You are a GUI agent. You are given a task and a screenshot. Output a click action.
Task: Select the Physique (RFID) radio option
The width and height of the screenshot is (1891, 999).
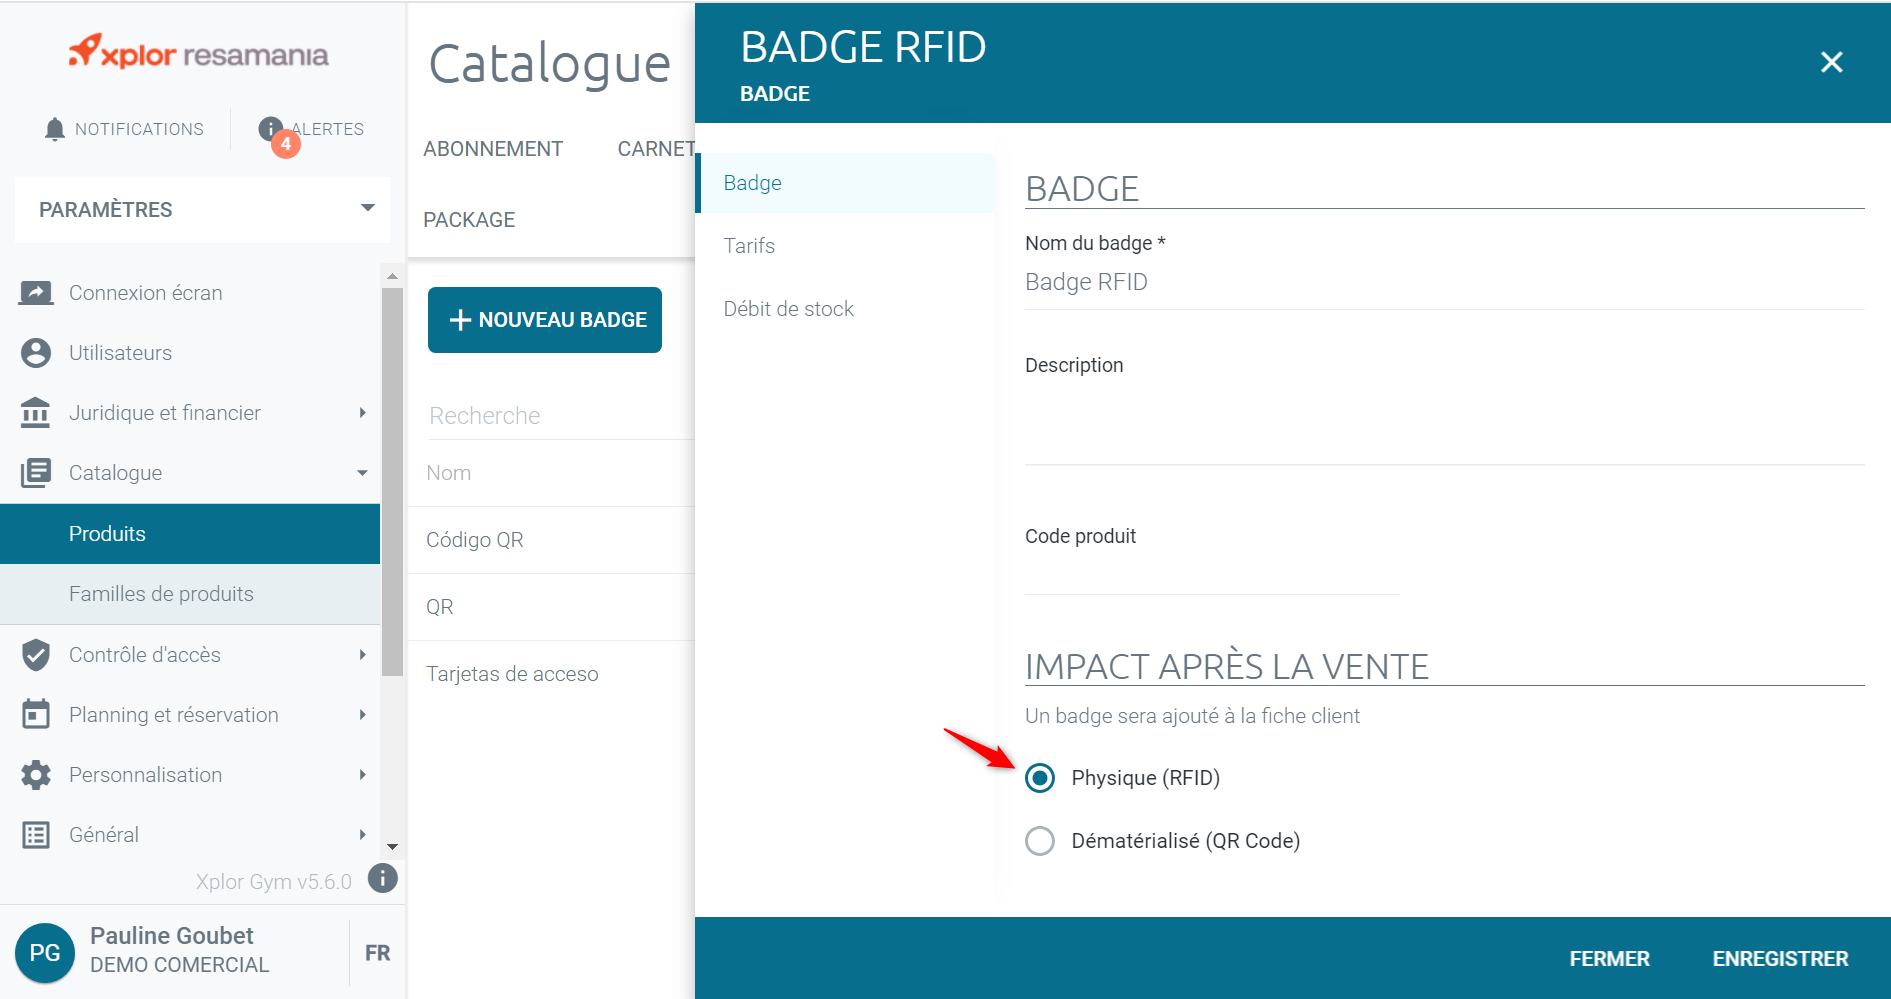coord(1040,778)
